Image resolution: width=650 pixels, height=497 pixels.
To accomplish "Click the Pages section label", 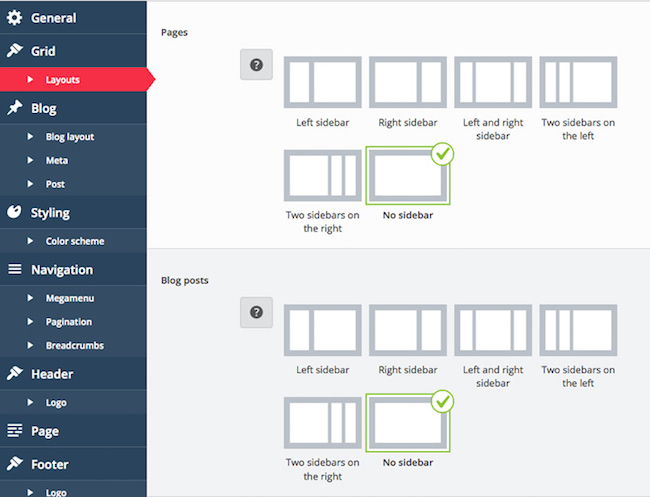I will pos(174,32).
